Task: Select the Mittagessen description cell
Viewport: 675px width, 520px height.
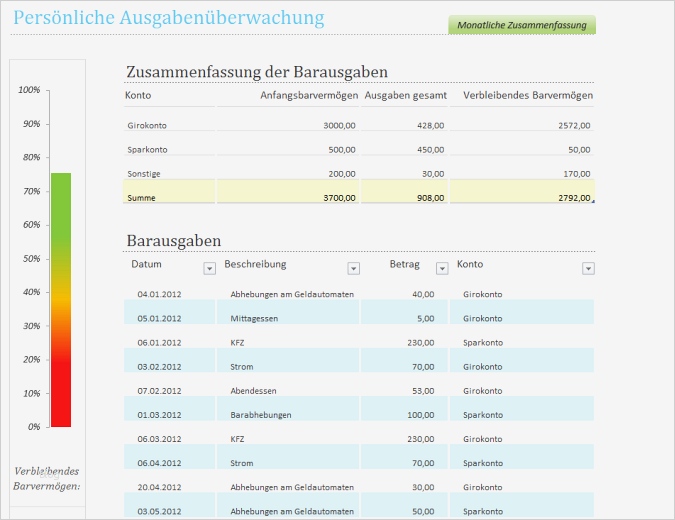Action: pos(252,319)
